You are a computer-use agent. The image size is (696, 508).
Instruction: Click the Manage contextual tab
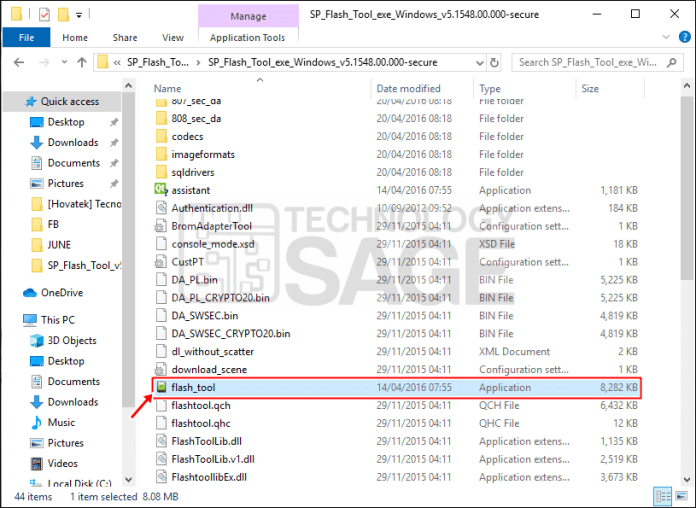coord(248,16)
